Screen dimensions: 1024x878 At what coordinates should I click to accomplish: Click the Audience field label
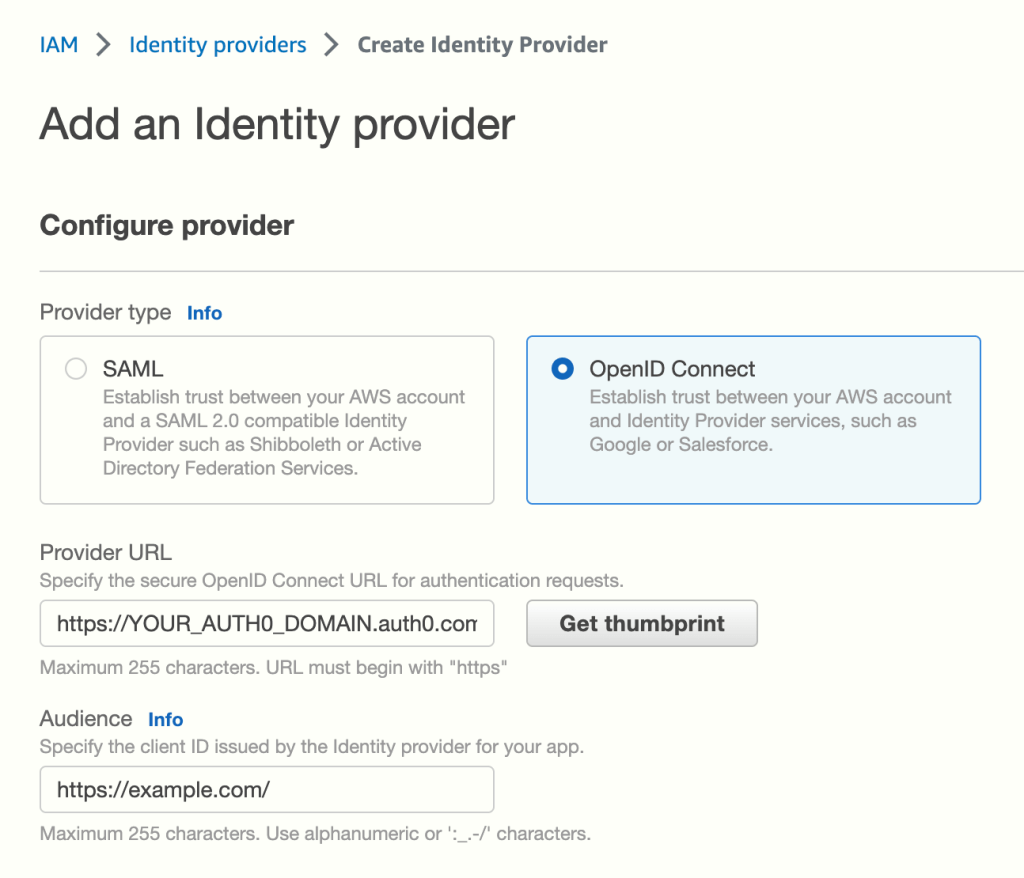coord(86,719)
